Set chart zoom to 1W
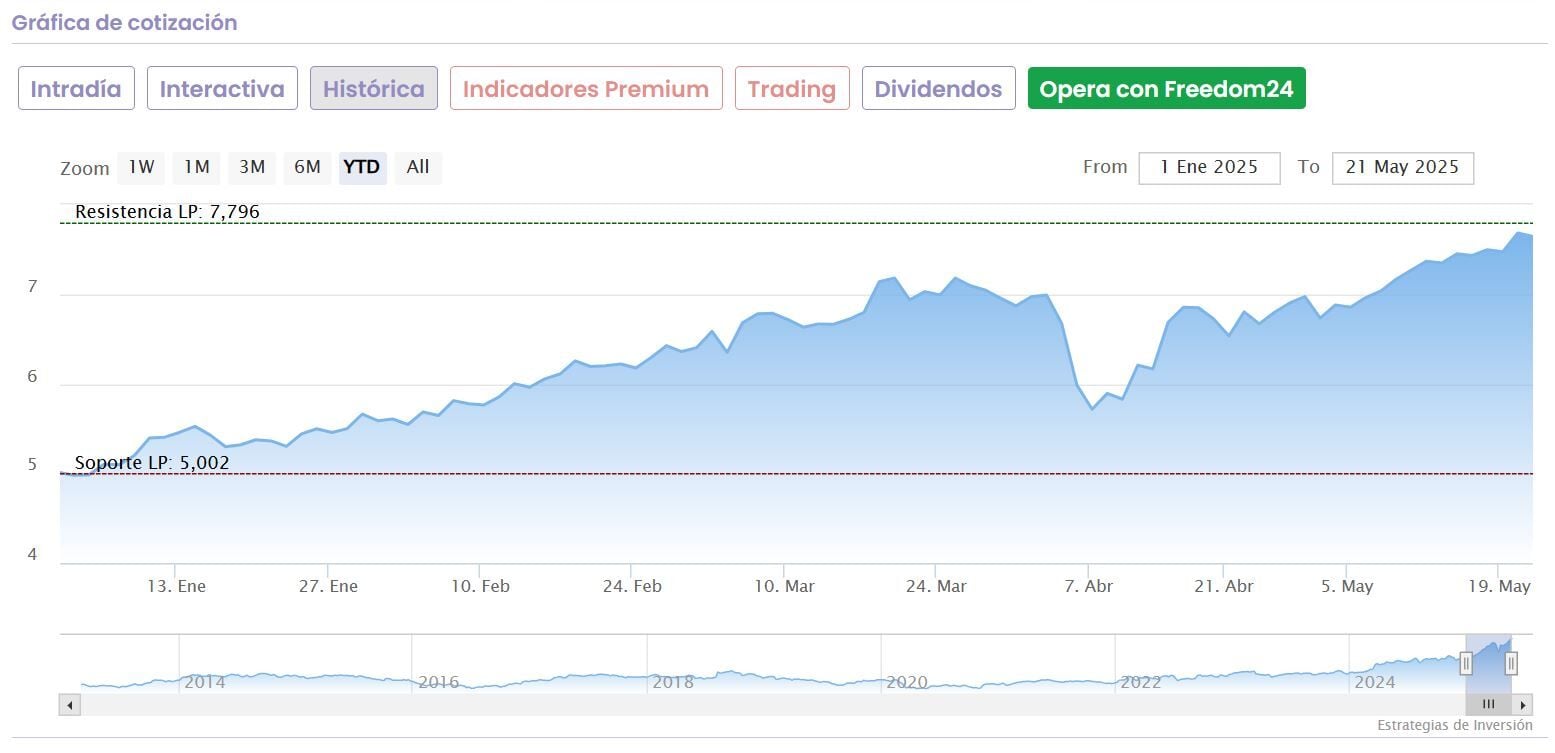Screen dimensions: 1555x753 point(141,167)
